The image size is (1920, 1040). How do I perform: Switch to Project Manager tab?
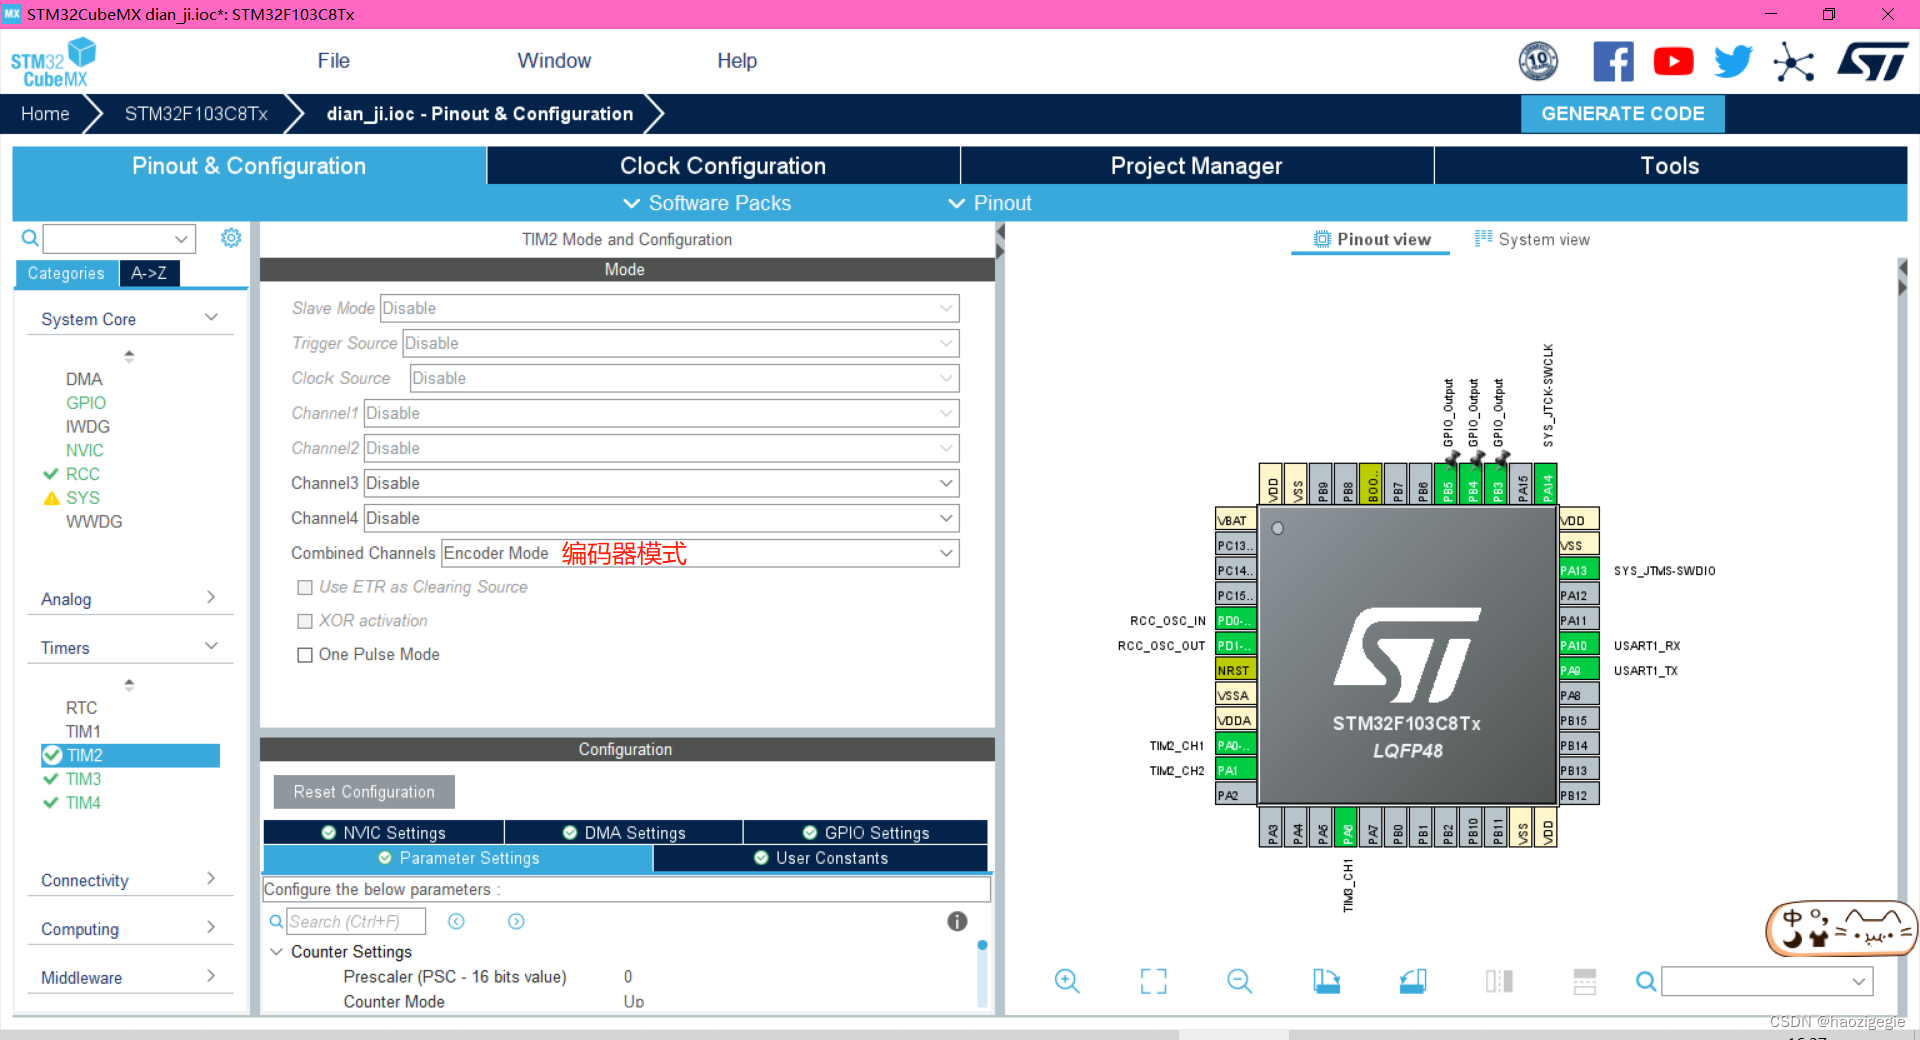[1197, 166]
